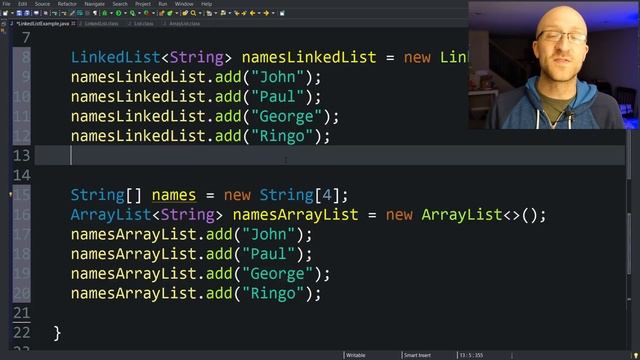Switch to the ArrayList.class tab

pyautogui.click(x=184, y=24)
